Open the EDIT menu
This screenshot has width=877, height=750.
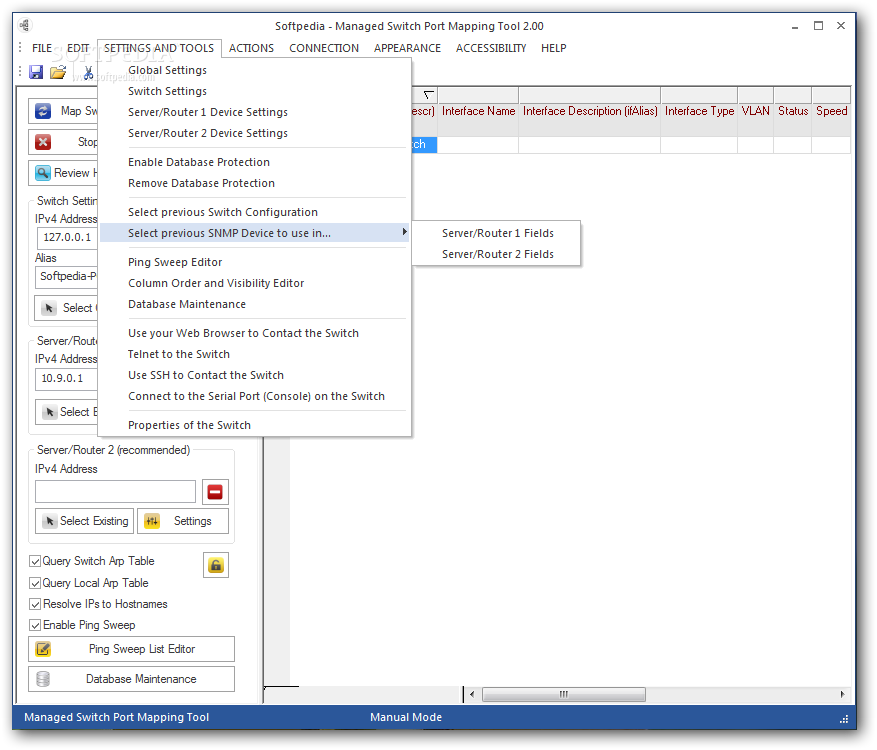(78, 48)
